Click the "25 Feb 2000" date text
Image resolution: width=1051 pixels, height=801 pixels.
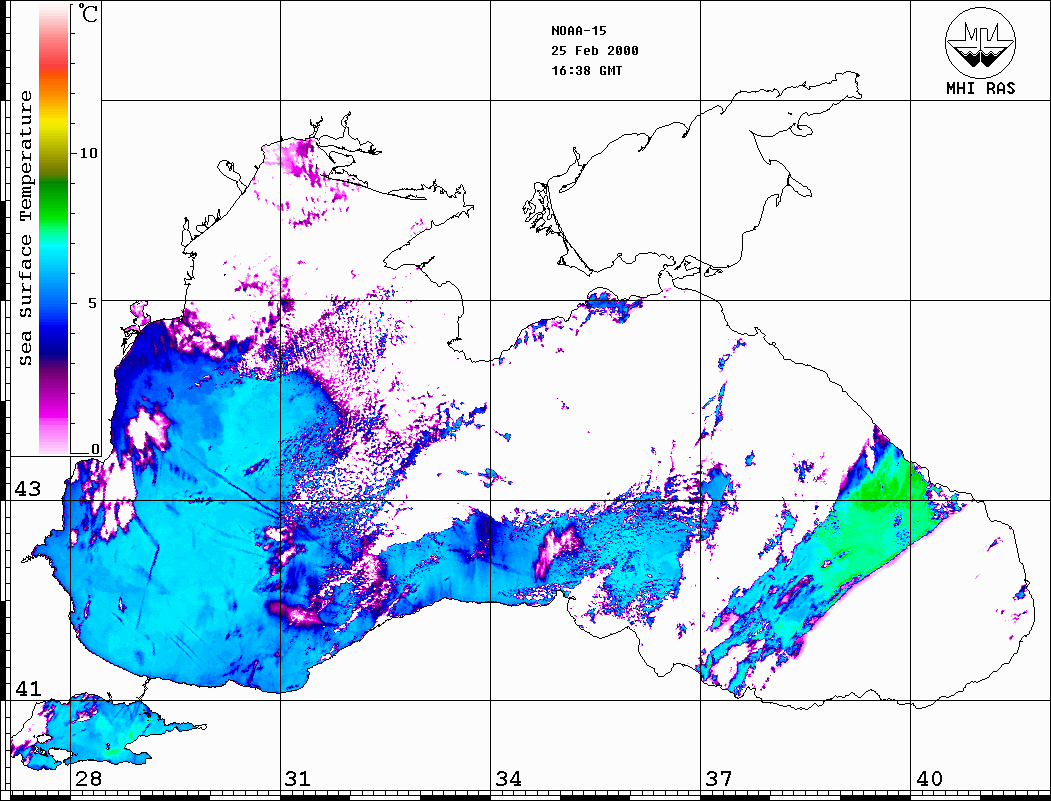595,51
